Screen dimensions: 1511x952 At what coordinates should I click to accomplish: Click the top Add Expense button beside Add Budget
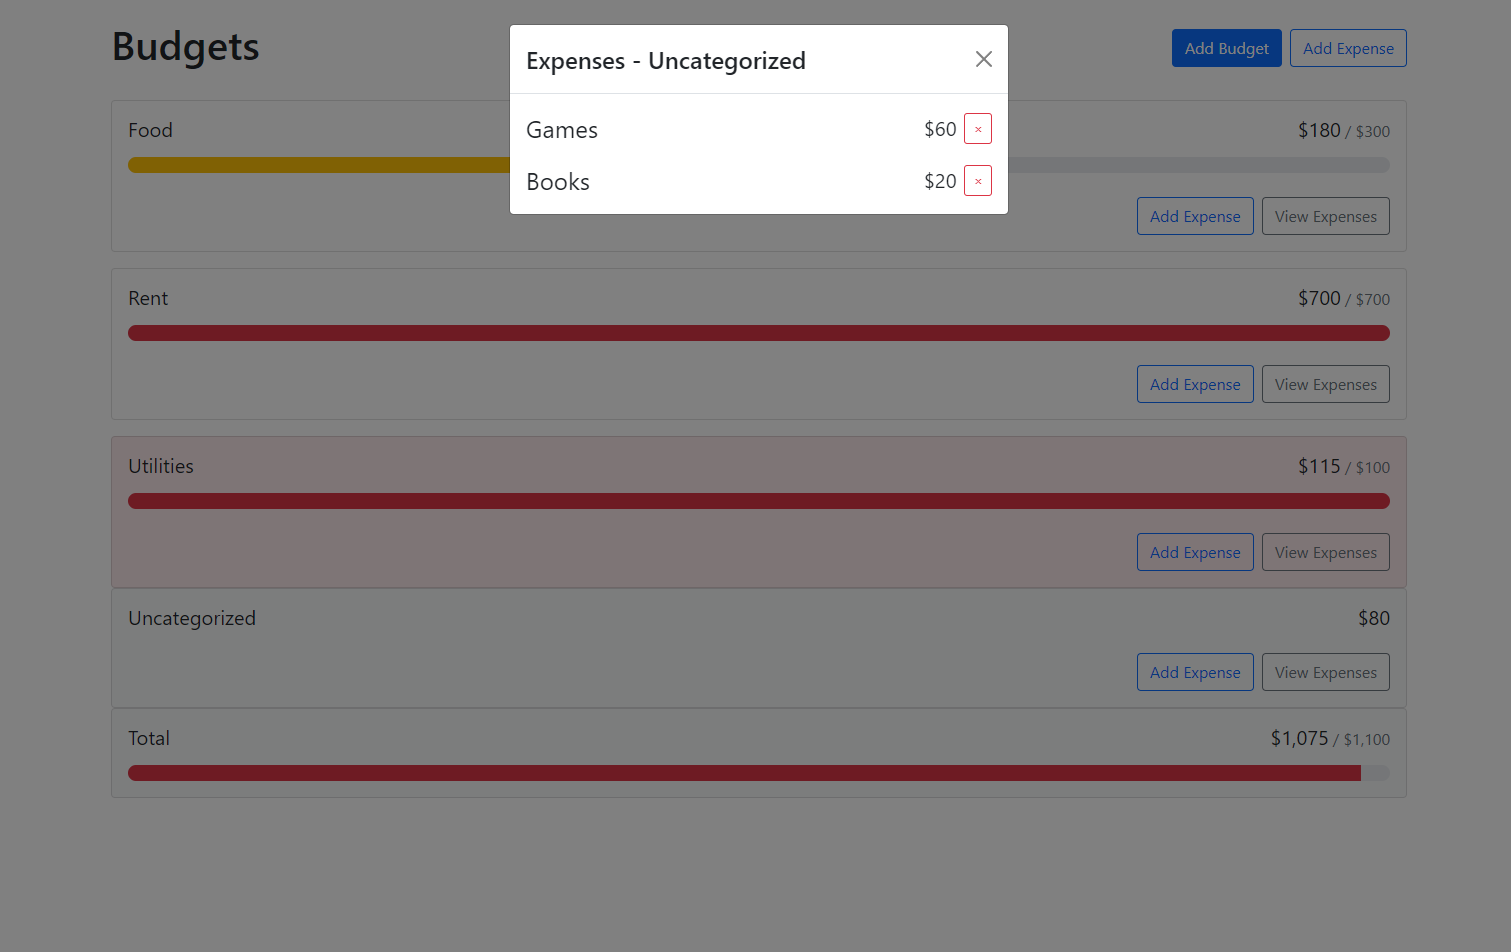coord(1348,48)
